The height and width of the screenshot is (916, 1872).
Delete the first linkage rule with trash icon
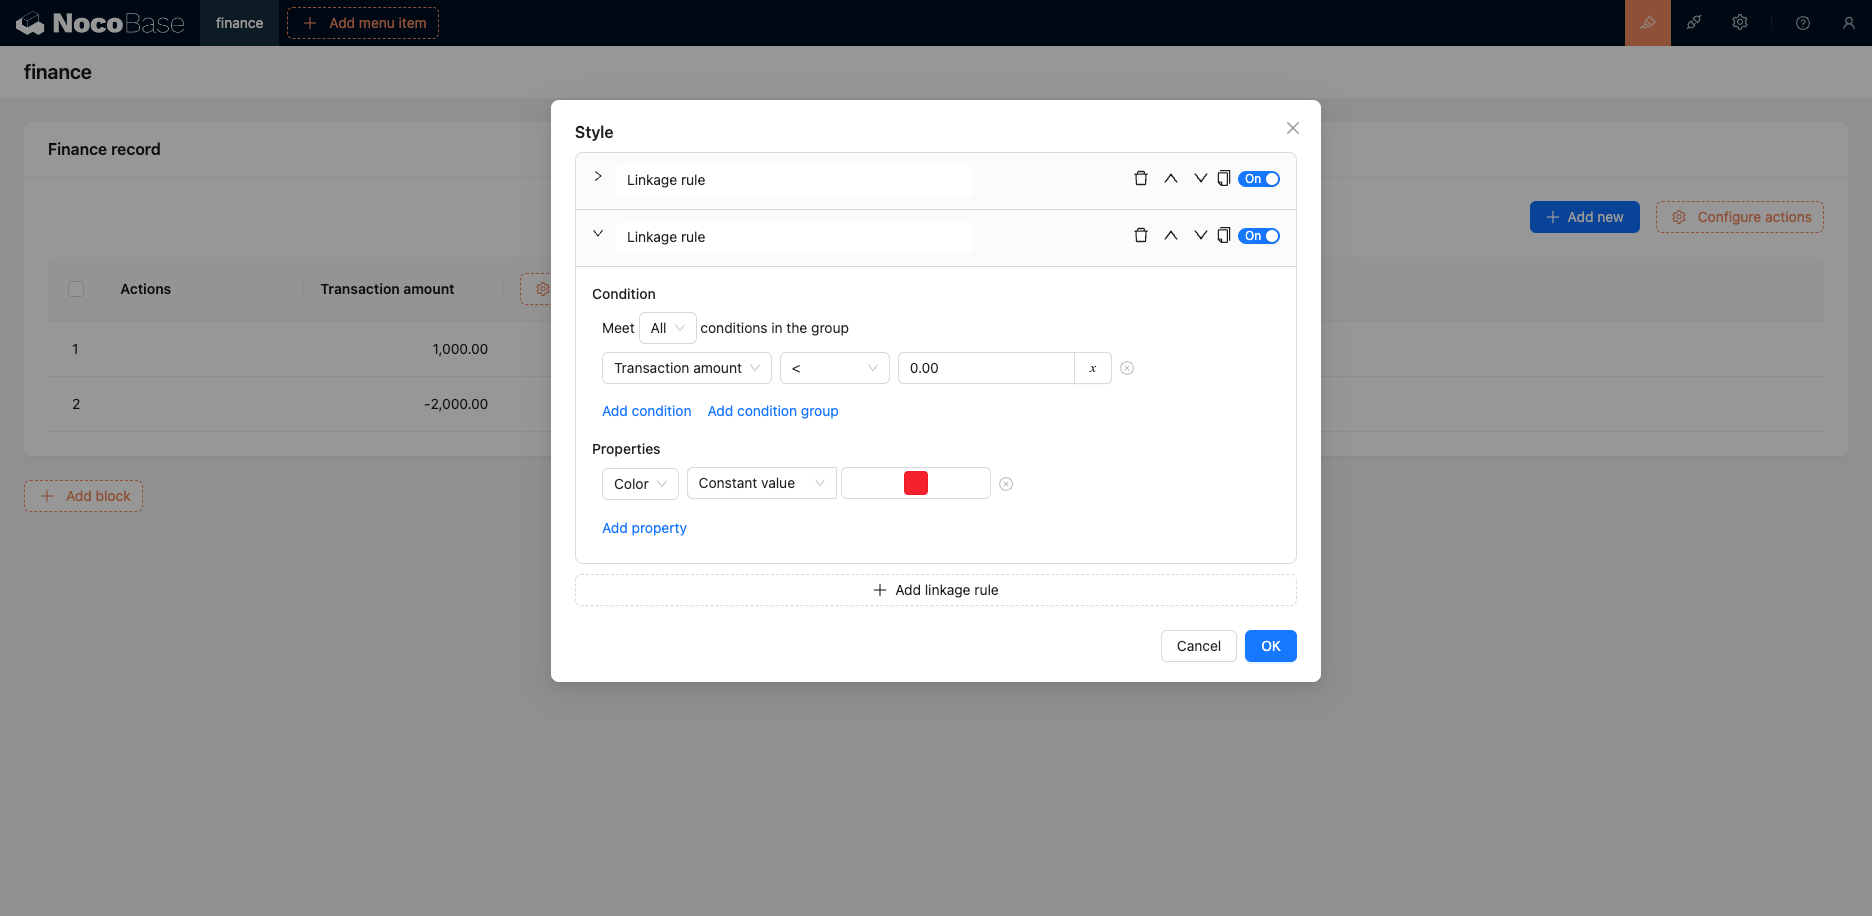coord(1140,179)
